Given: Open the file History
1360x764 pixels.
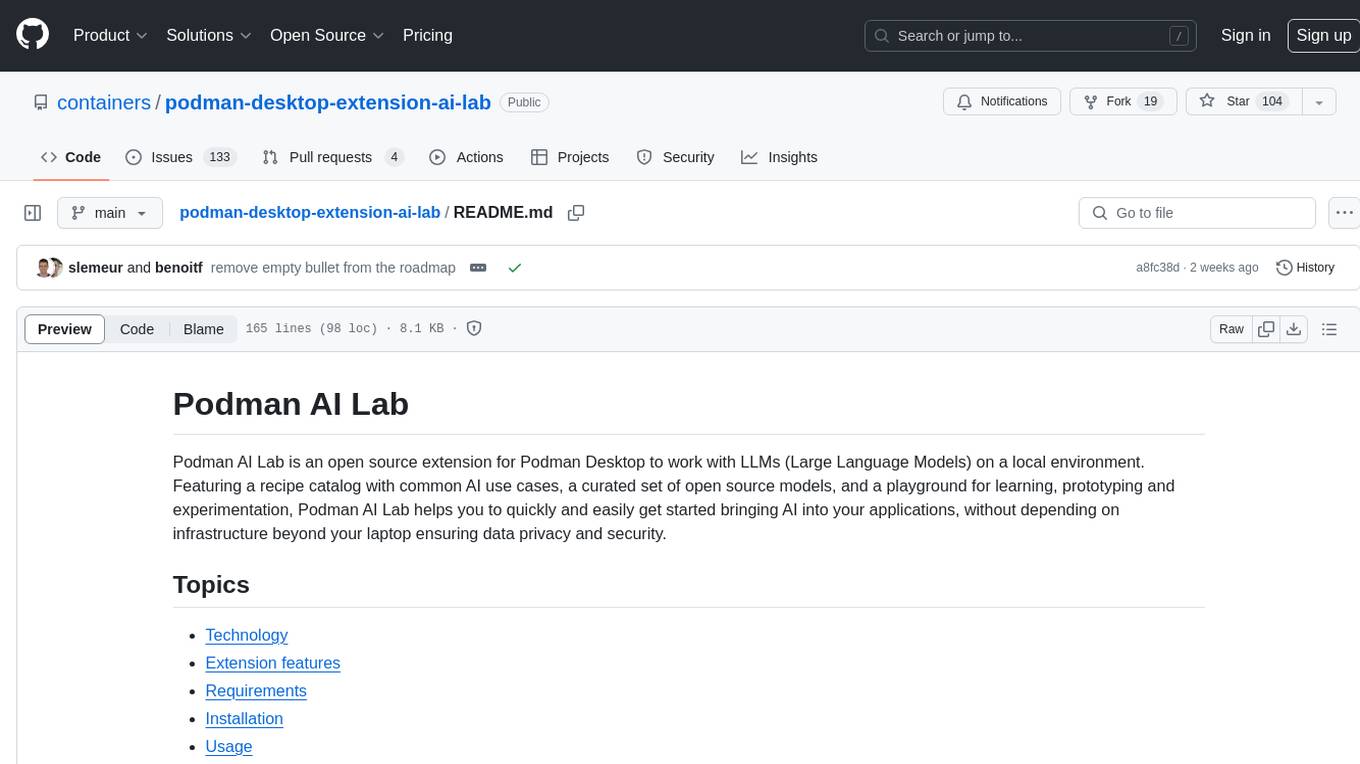Looking at the screenshot, I should 1305,267.
